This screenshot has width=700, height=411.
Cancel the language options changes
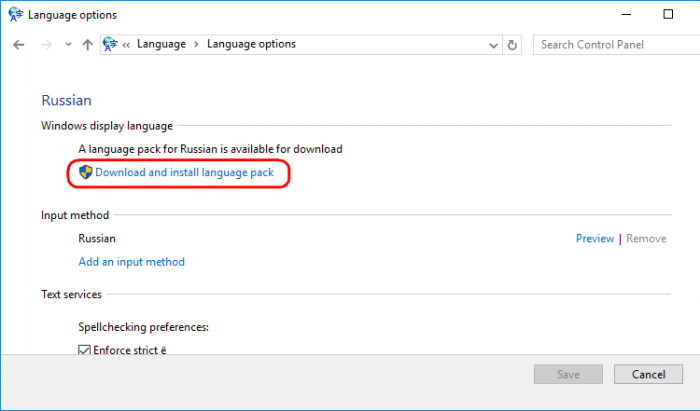[648, 374]
